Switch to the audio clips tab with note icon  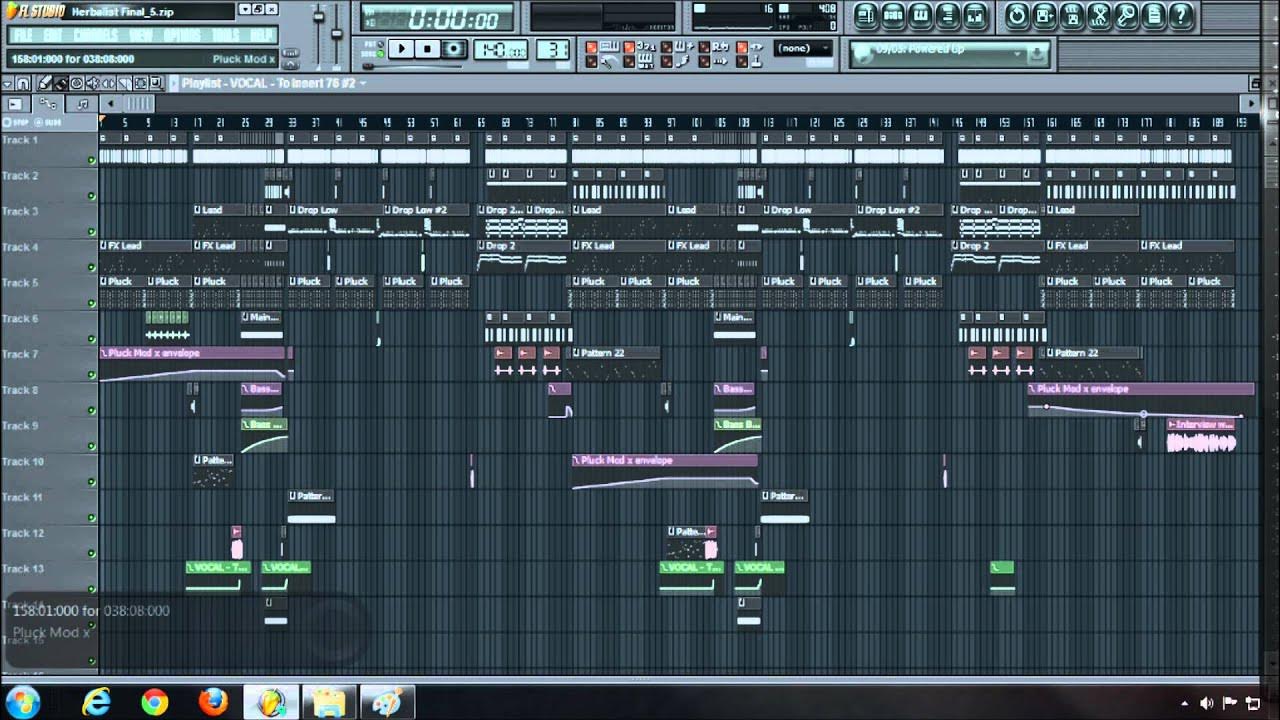pos(82,104)
